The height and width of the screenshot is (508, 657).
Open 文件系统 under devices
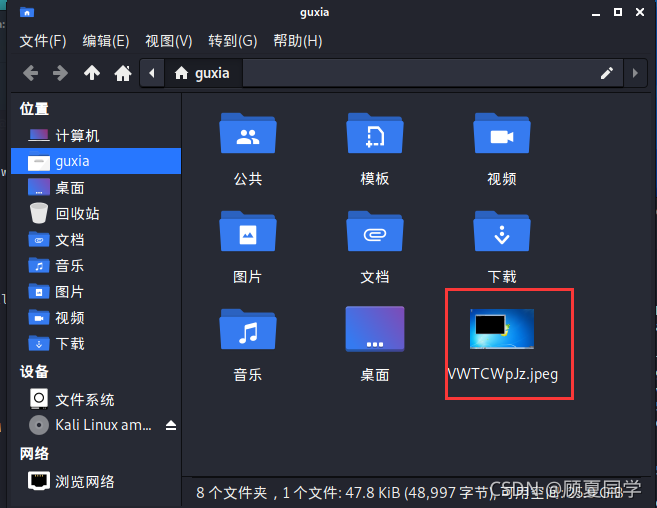pyautogui.click(x=96, y=399)
